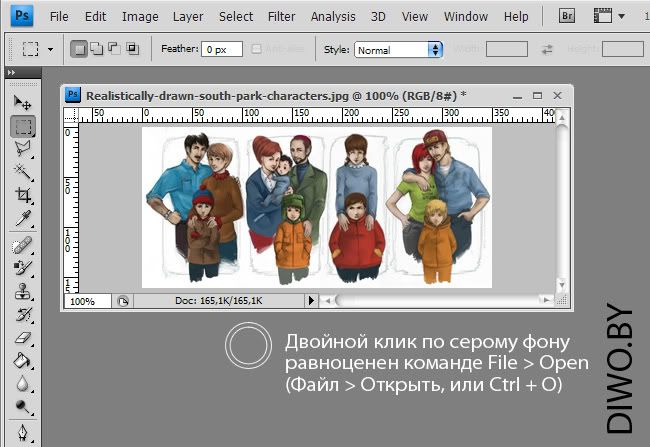Select the New selection mode button

(79, 49)
